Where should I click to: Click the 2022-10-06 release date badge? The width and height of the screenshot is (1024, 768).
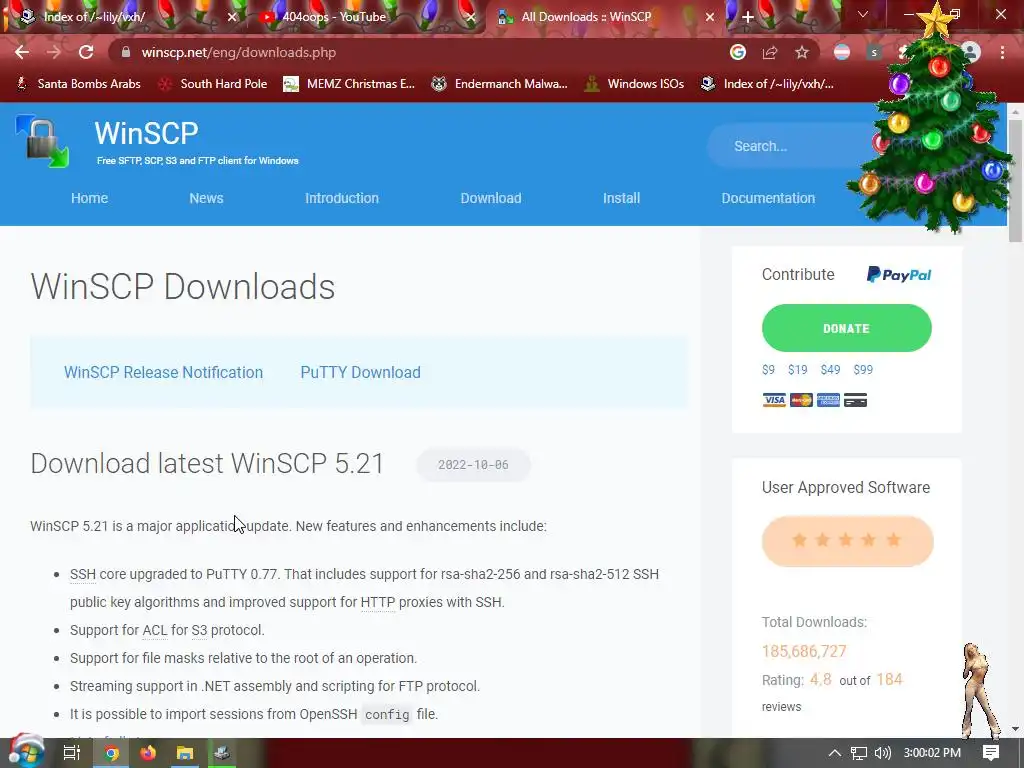[x=473, y=464]
